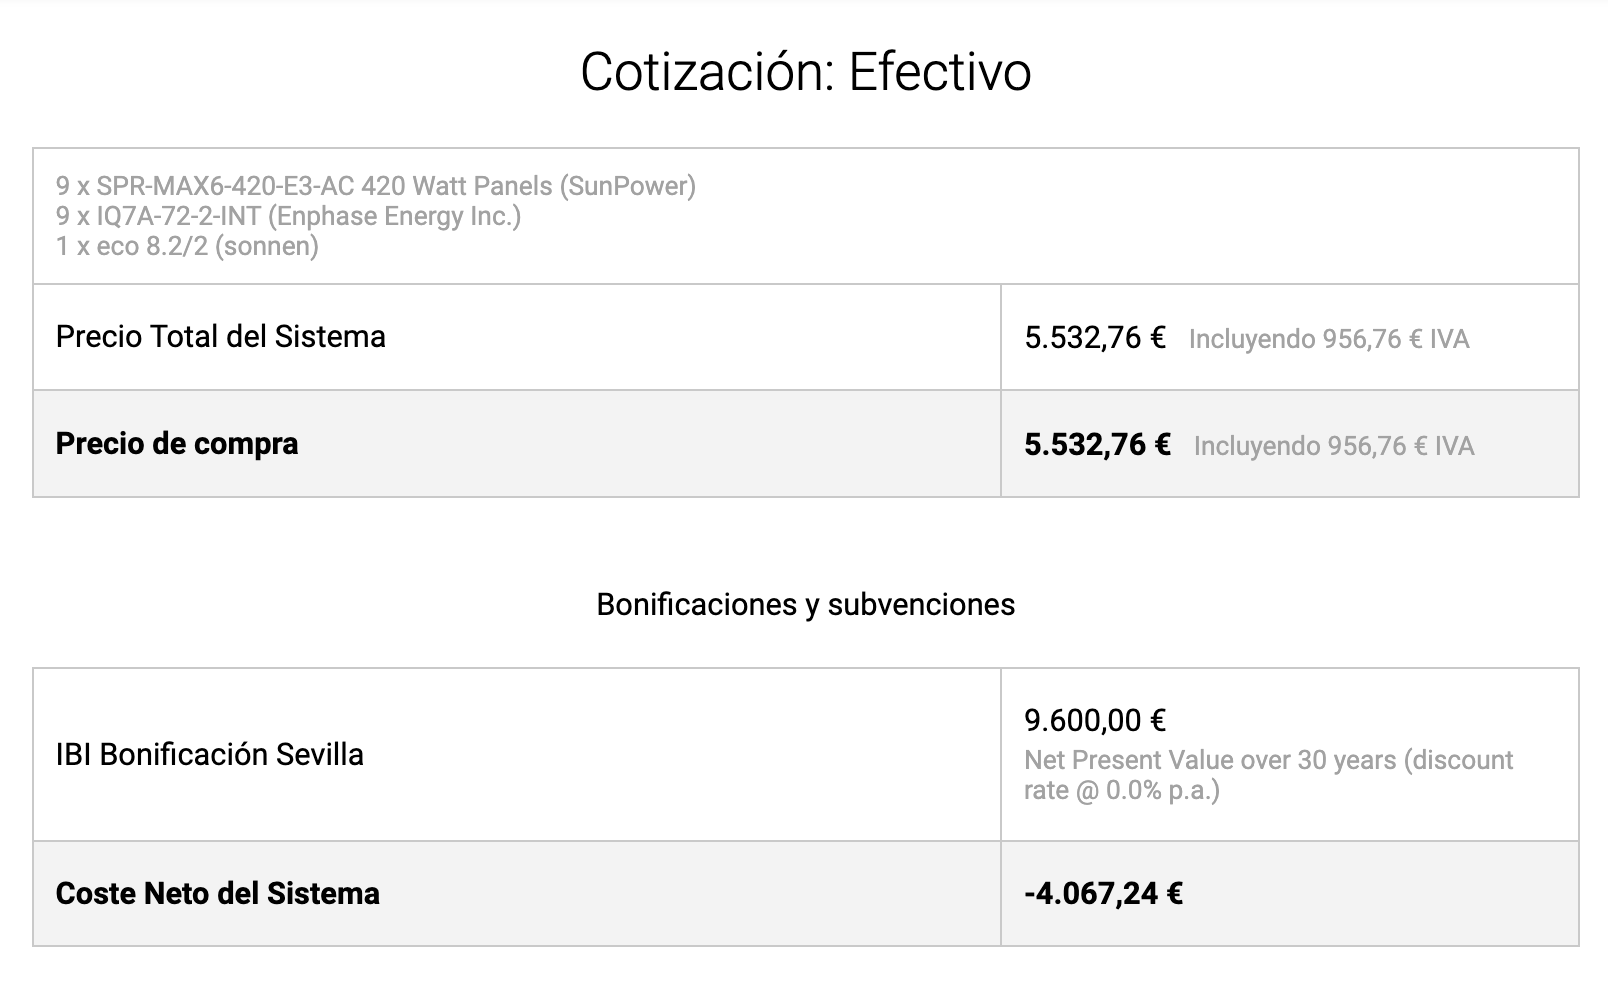Click the Precio Total del Sistema label
1608x988 pixels.
pos(220,337)
